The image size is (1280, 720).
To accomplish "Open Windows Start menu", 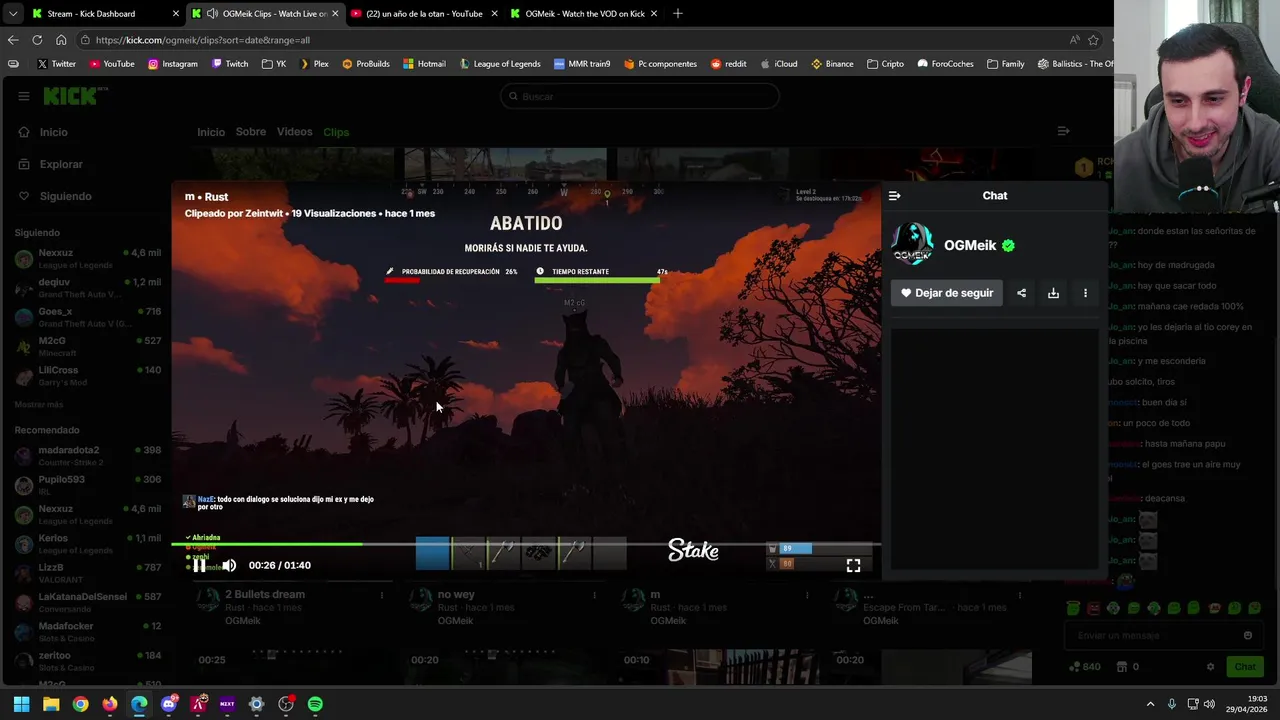I will point(21,704).
